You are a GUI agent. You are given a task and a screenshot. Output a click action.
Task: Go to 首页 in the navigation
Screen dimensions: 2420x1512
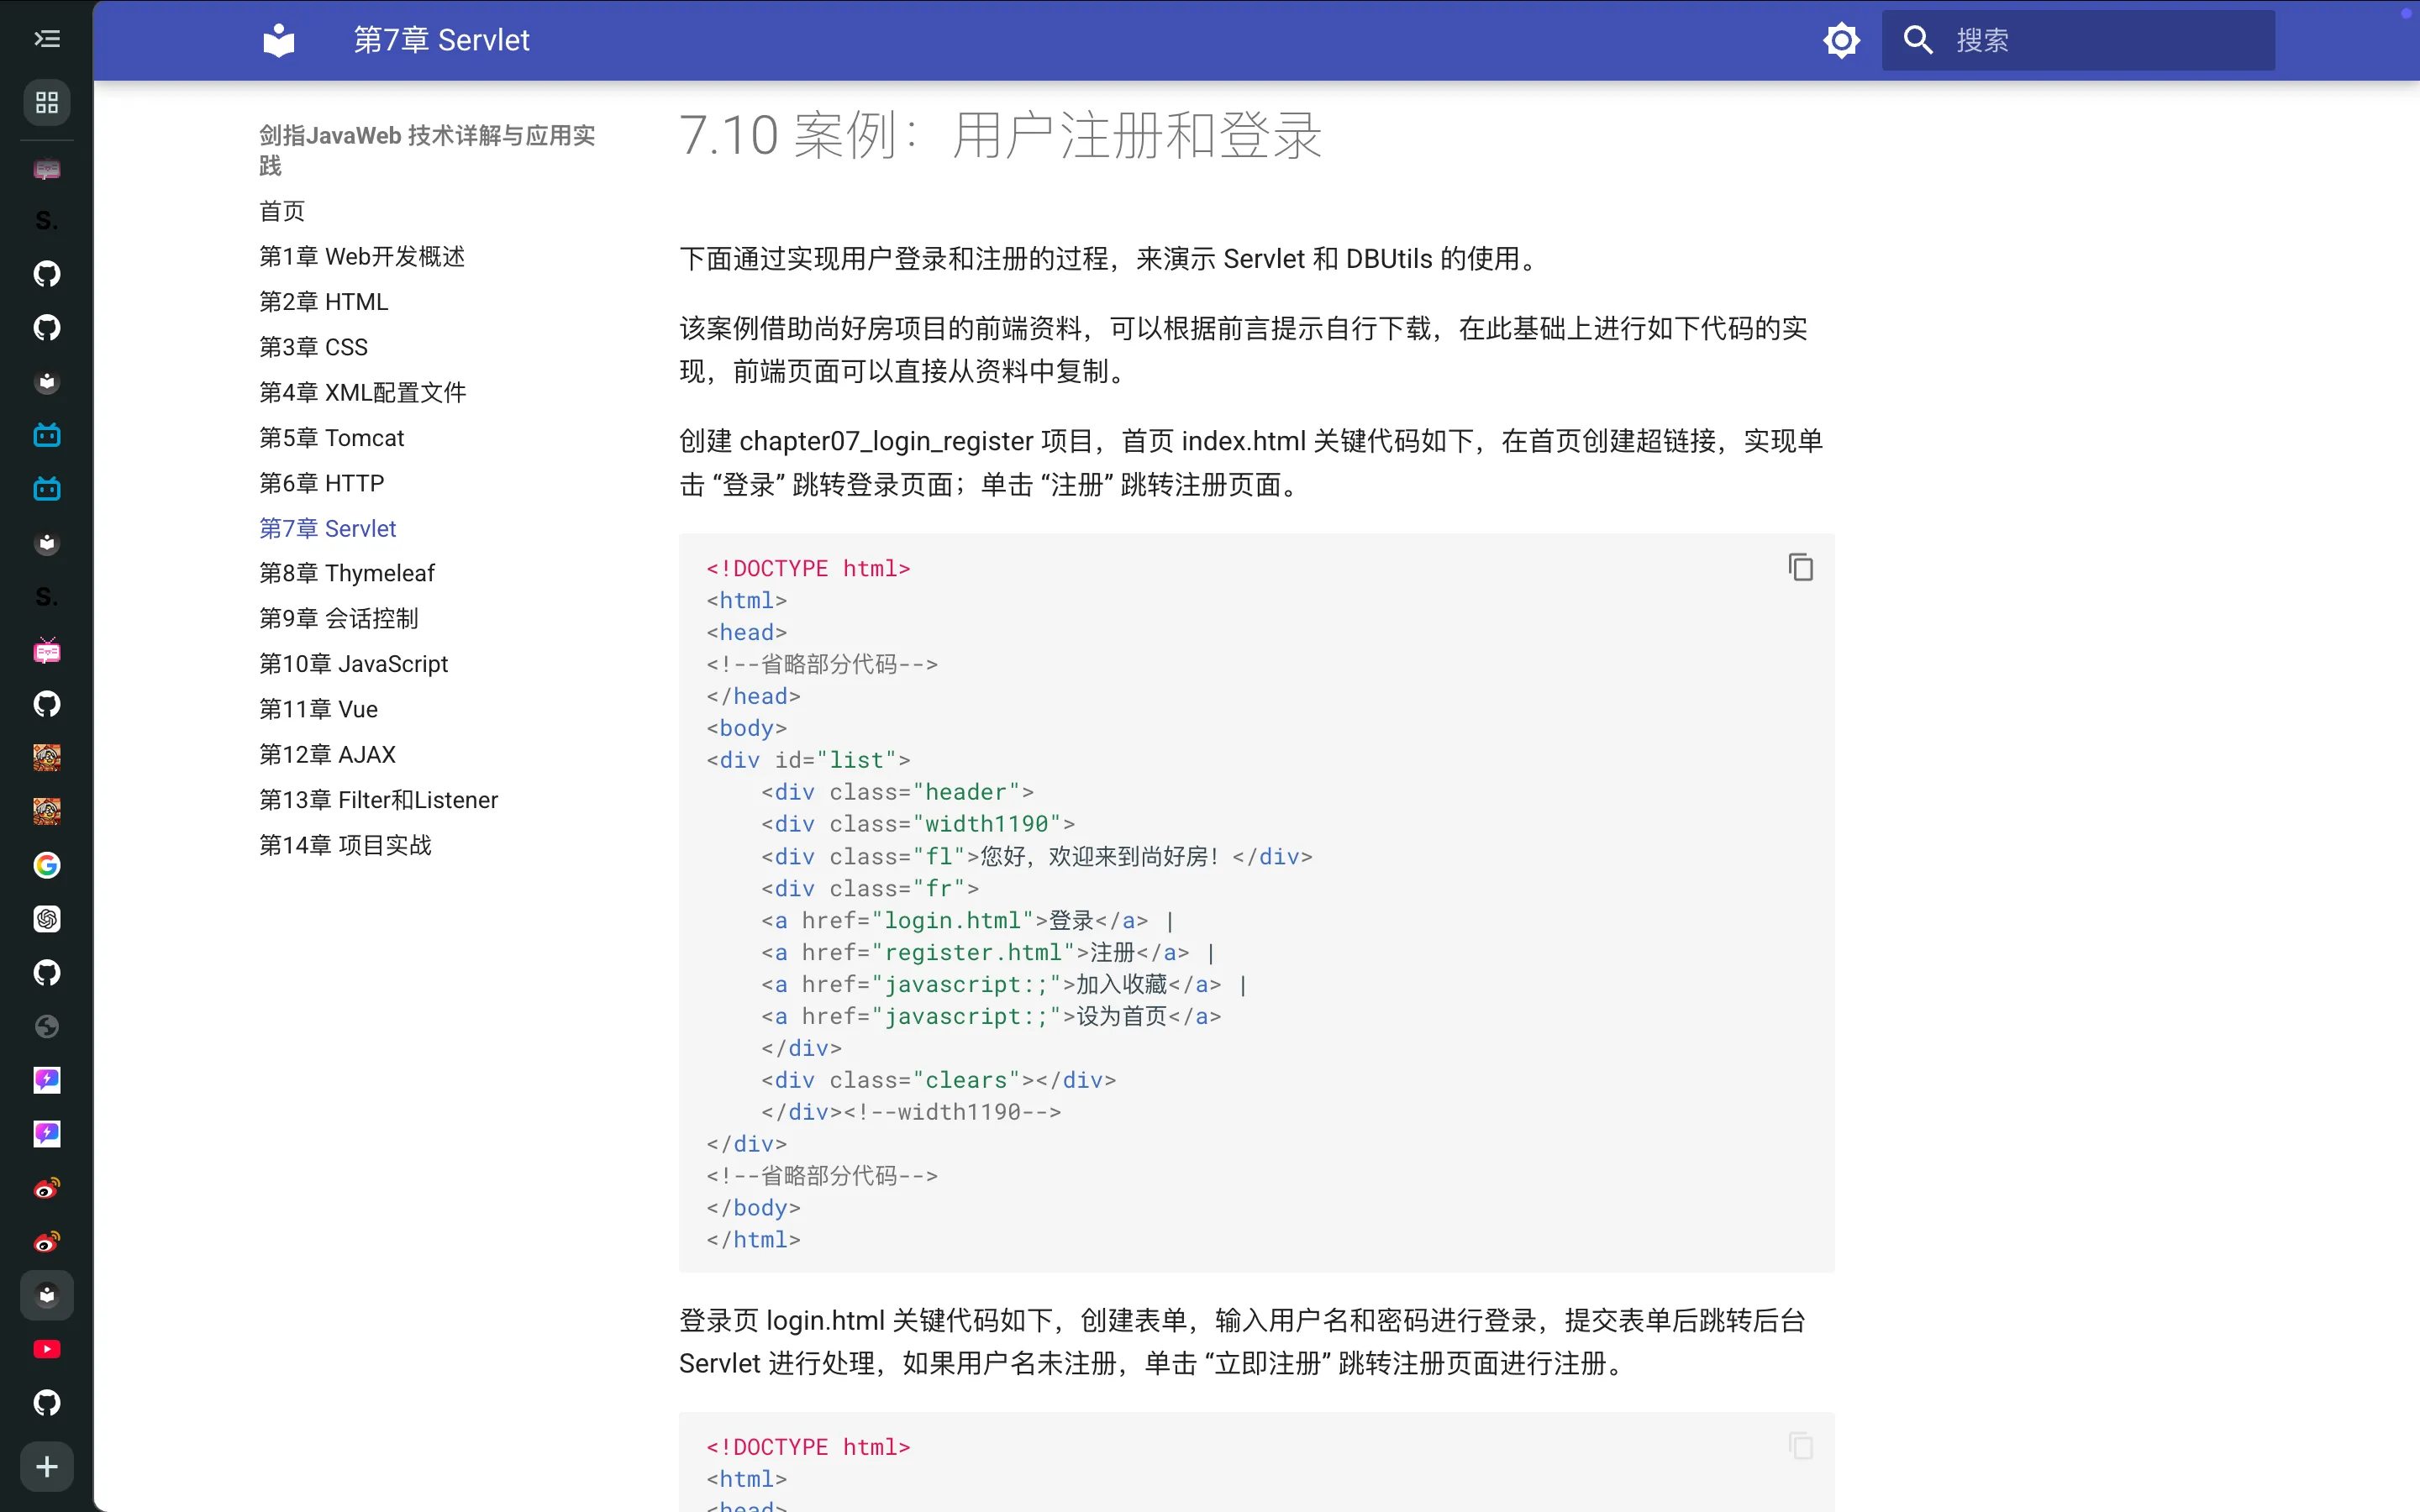pos(282,211)
